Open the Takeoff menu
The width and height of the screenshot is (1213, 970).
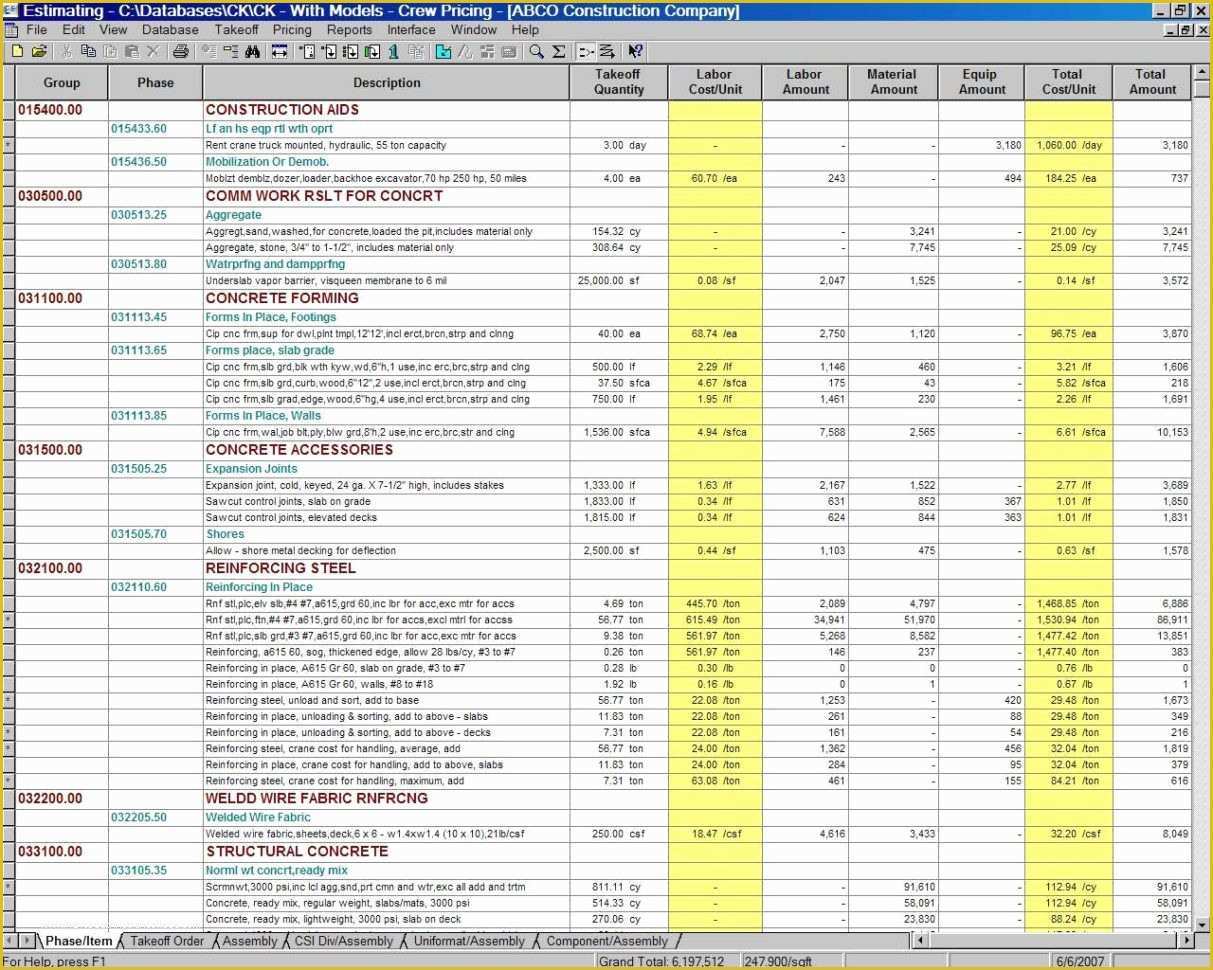click(x=237, y=30)
